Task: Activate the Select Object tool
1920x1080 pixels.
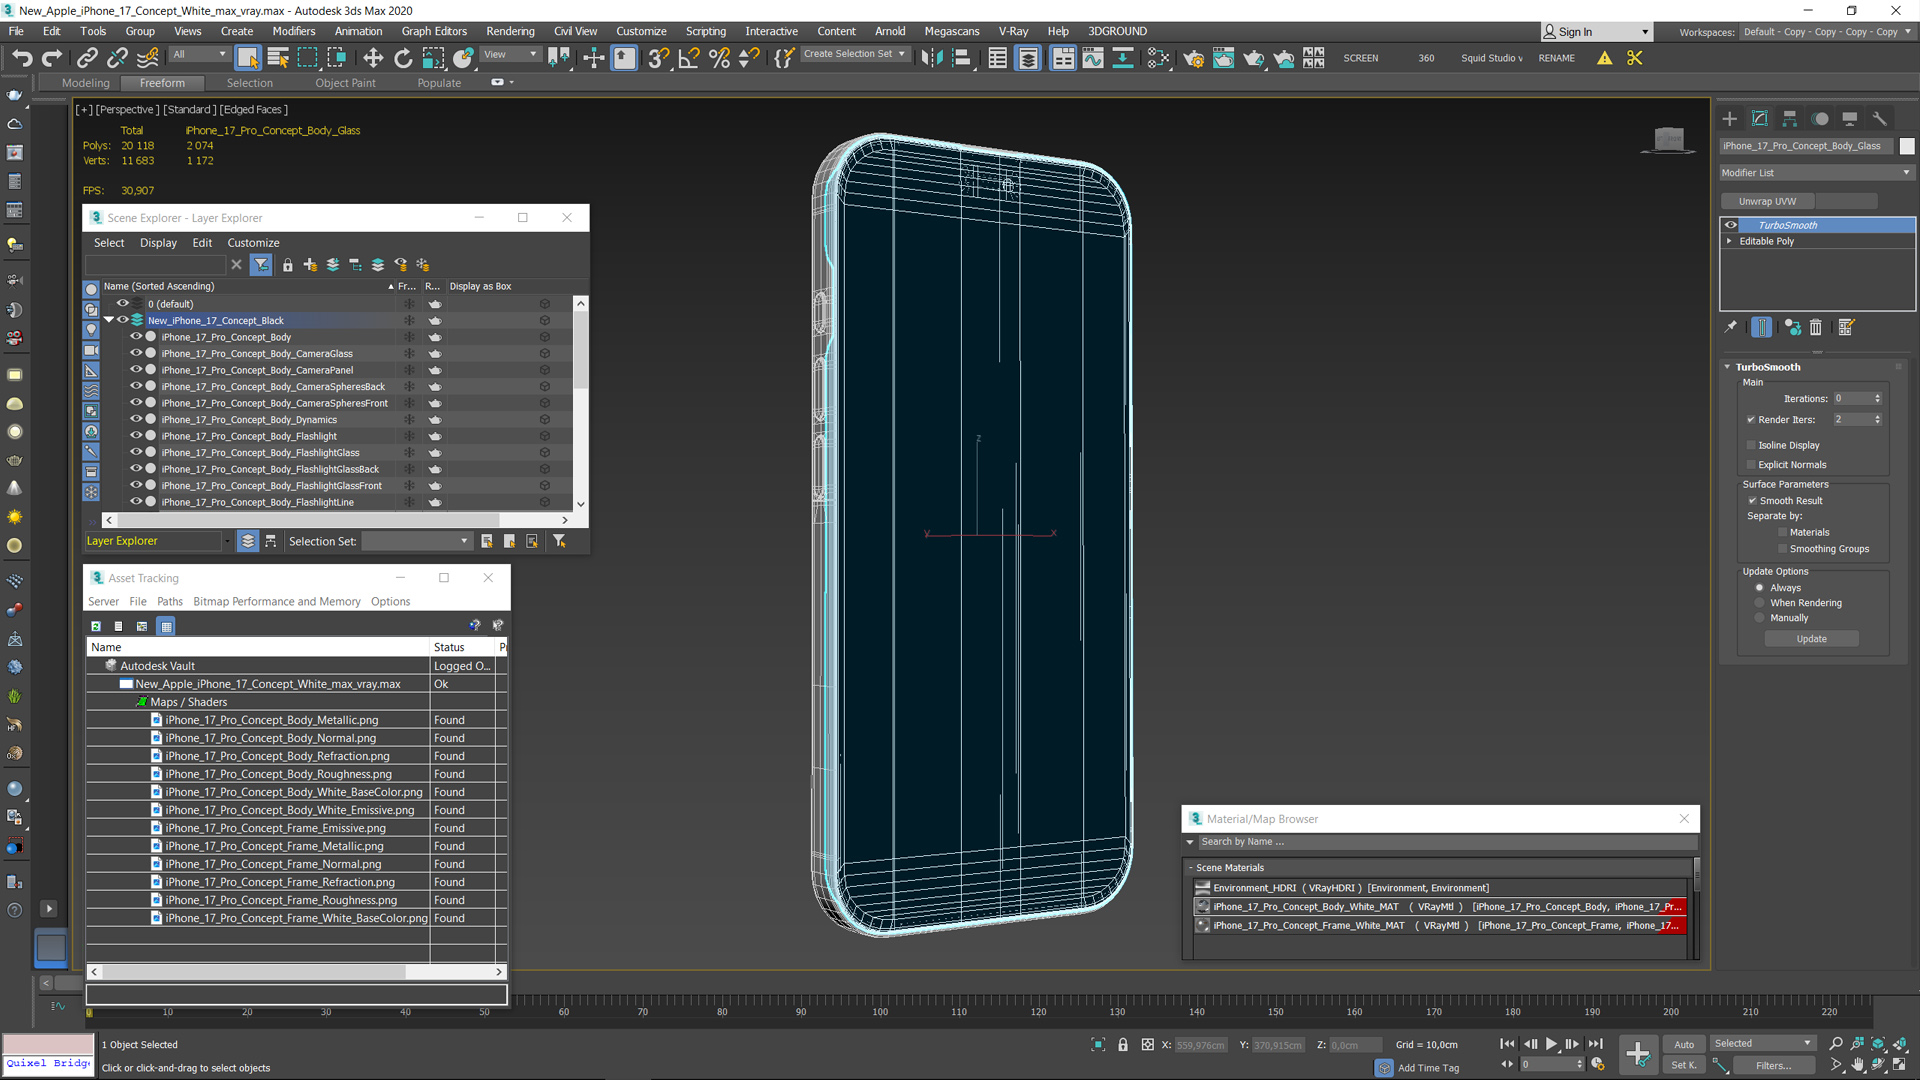Action: point(247,58)
